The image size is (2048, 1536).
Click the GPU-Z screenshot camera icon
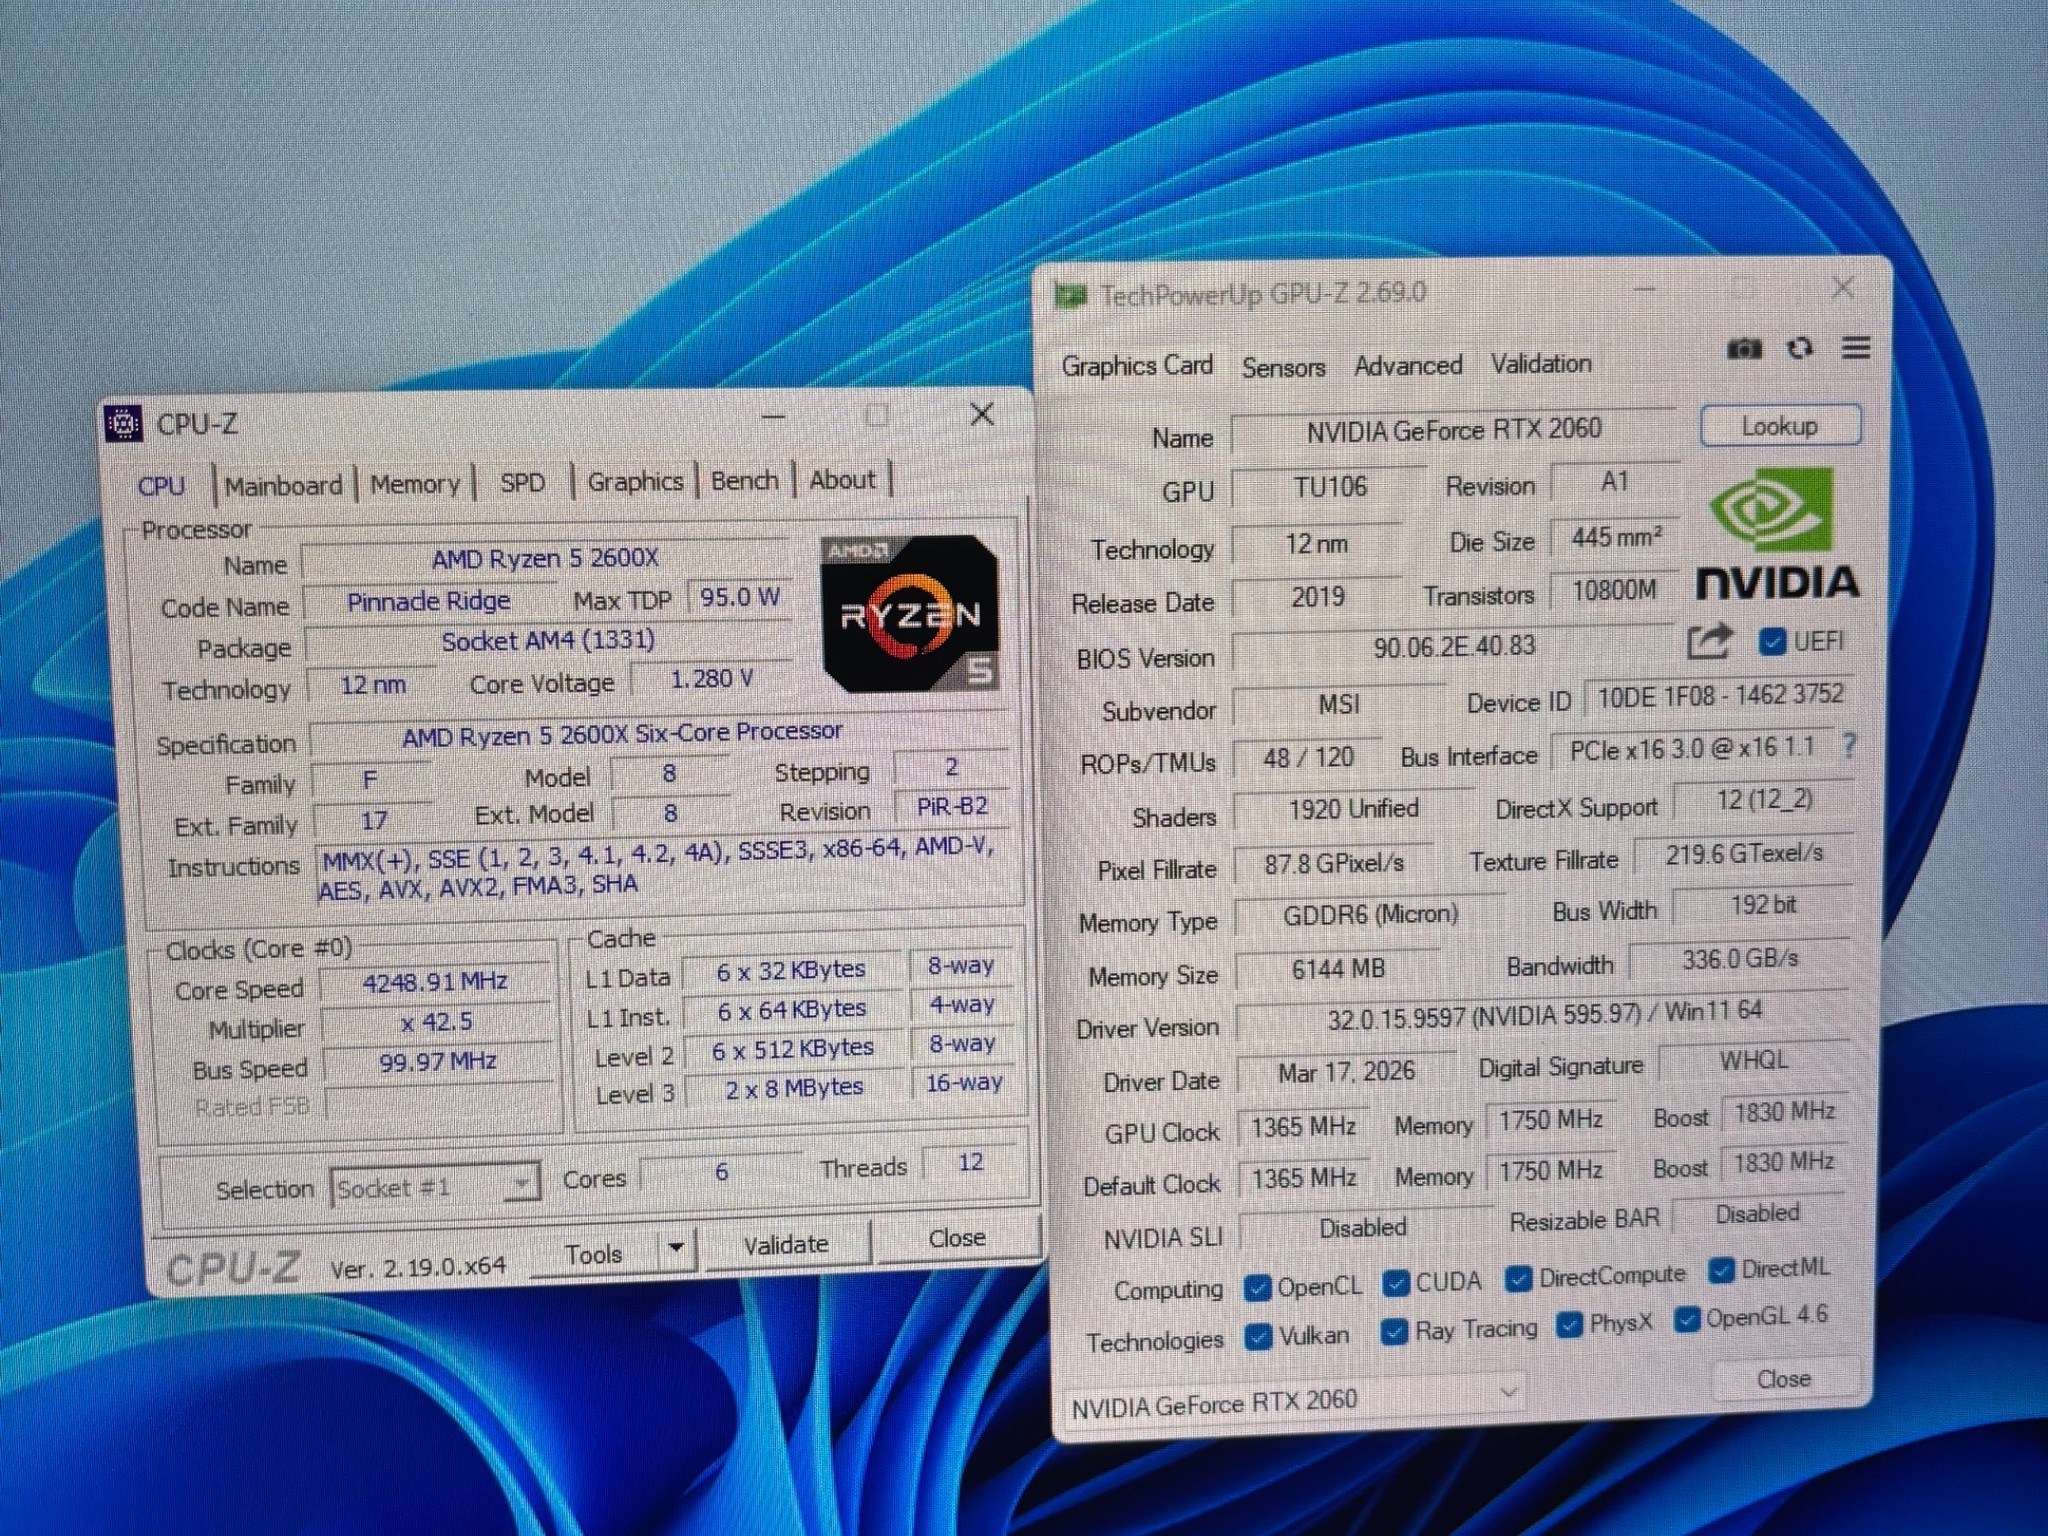tap(1744, 348)
